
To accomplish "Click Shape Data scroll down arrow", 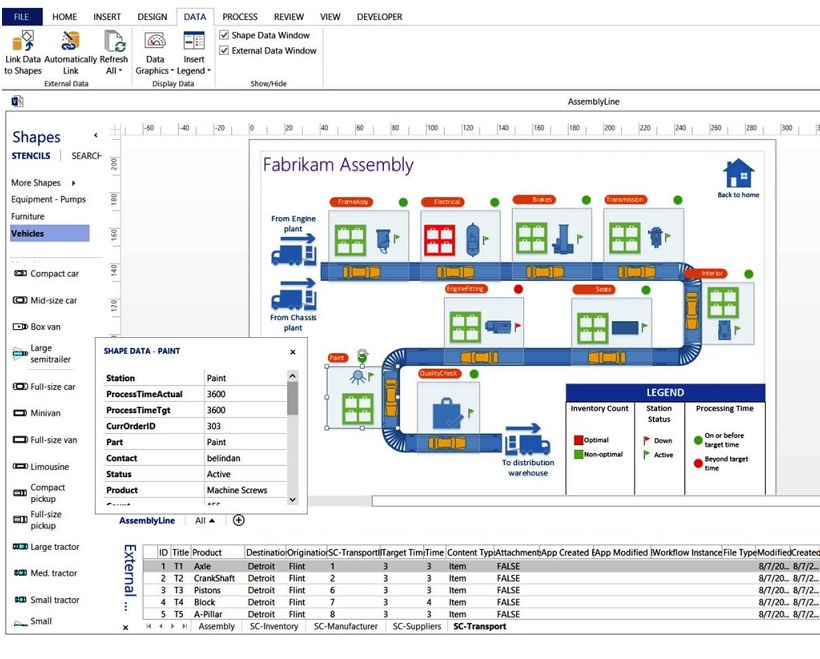I will click(x=292, y=499).
